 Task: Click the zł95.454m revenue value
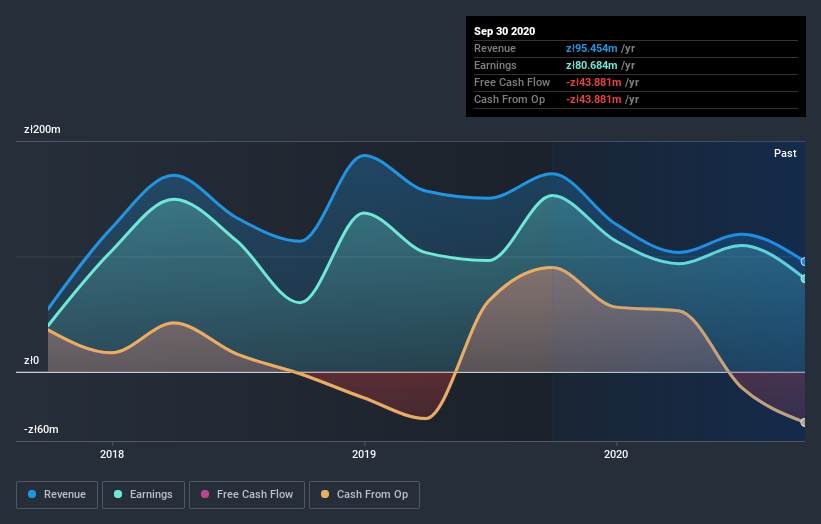click(592, 48)
